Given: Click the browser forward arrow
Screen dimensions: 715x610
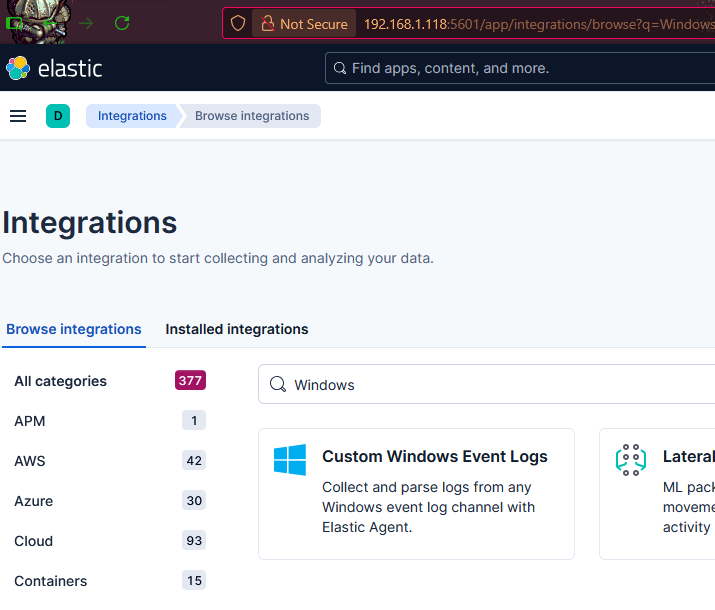Looking at the screenshot, I should (x=86, y=23).
